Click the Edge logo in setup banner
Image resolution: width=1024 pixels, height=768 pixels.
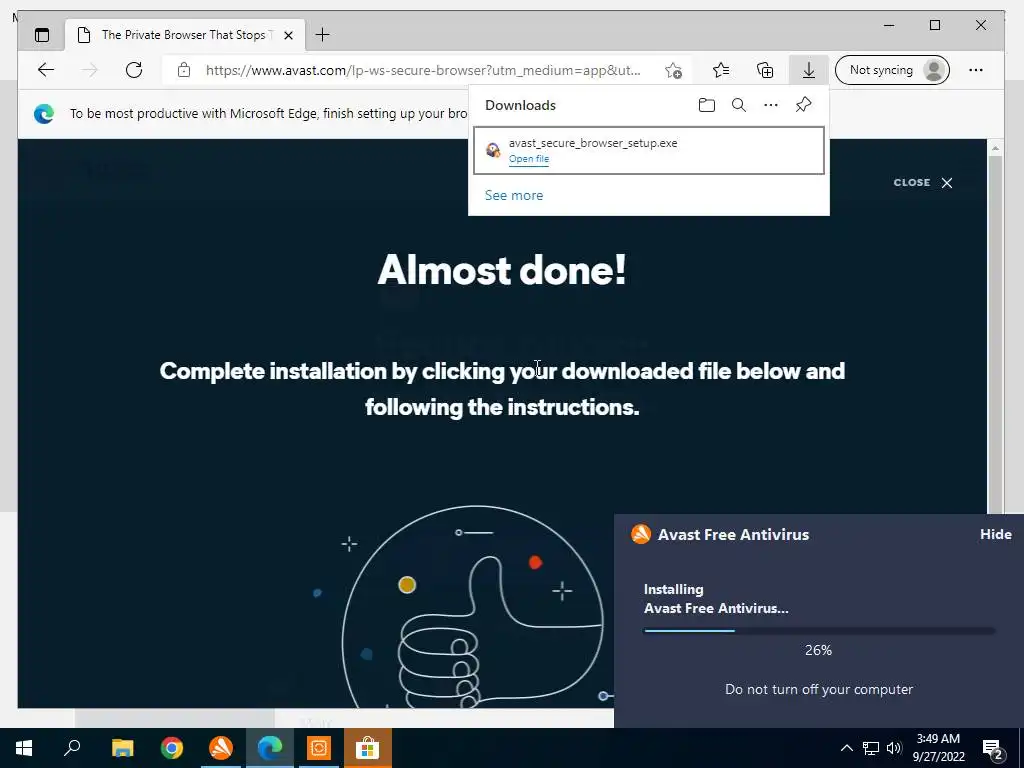tap(44, 114)
